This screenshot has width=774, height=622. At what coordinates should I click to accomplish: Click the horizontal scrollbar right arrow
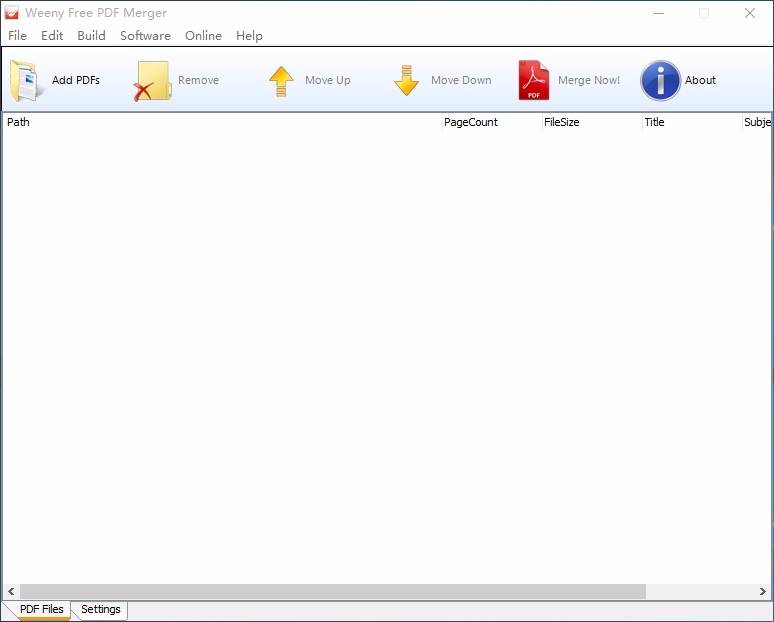[763, 591]
